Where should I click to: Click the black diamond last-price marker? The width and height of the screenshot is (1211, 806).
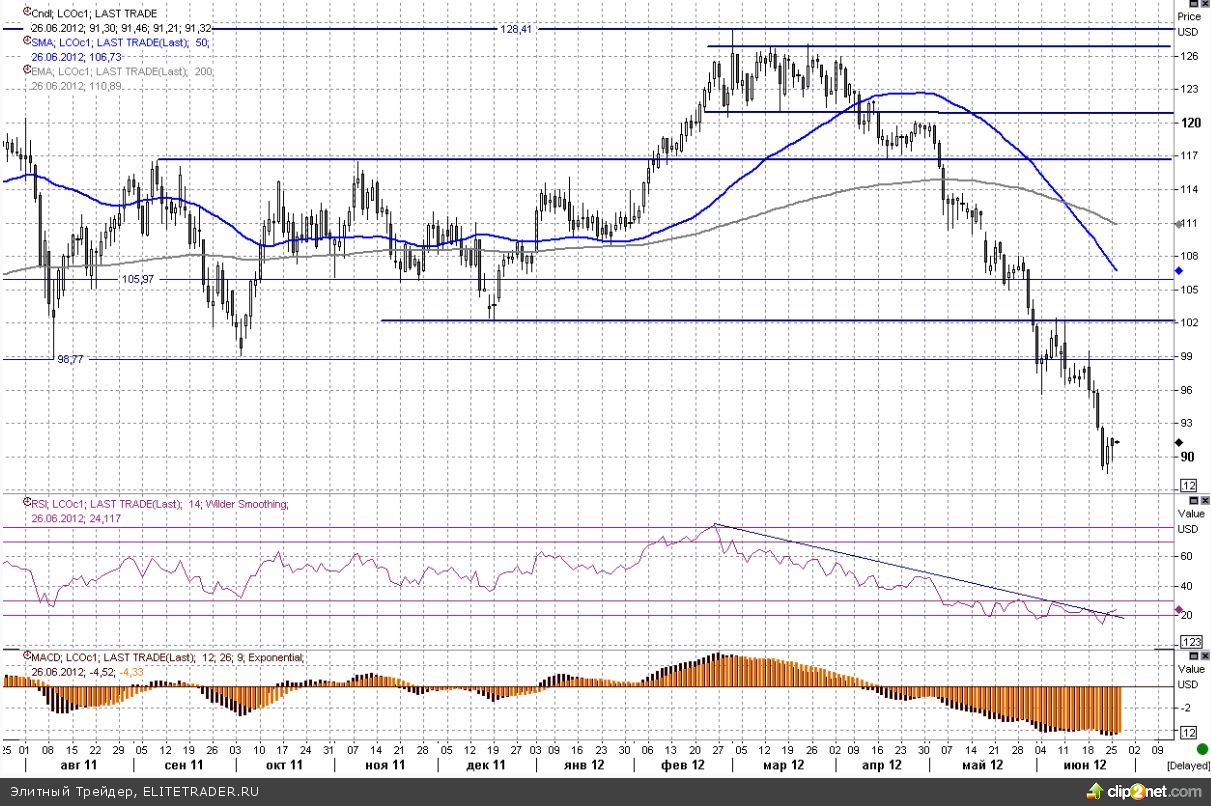point(1178,442)
